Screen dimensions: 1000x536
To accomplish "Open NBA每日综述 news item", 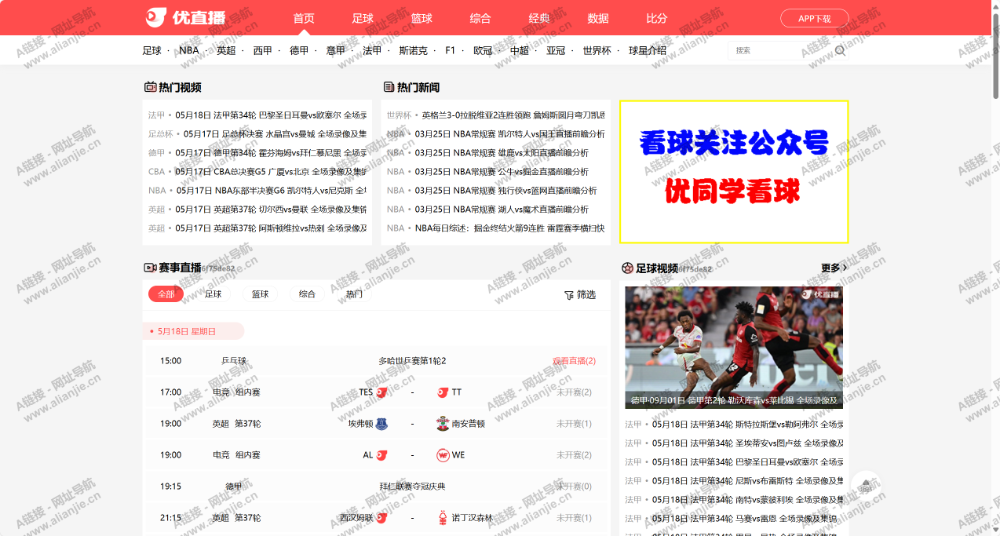I will pyautogui.click(x=510, y=228).
